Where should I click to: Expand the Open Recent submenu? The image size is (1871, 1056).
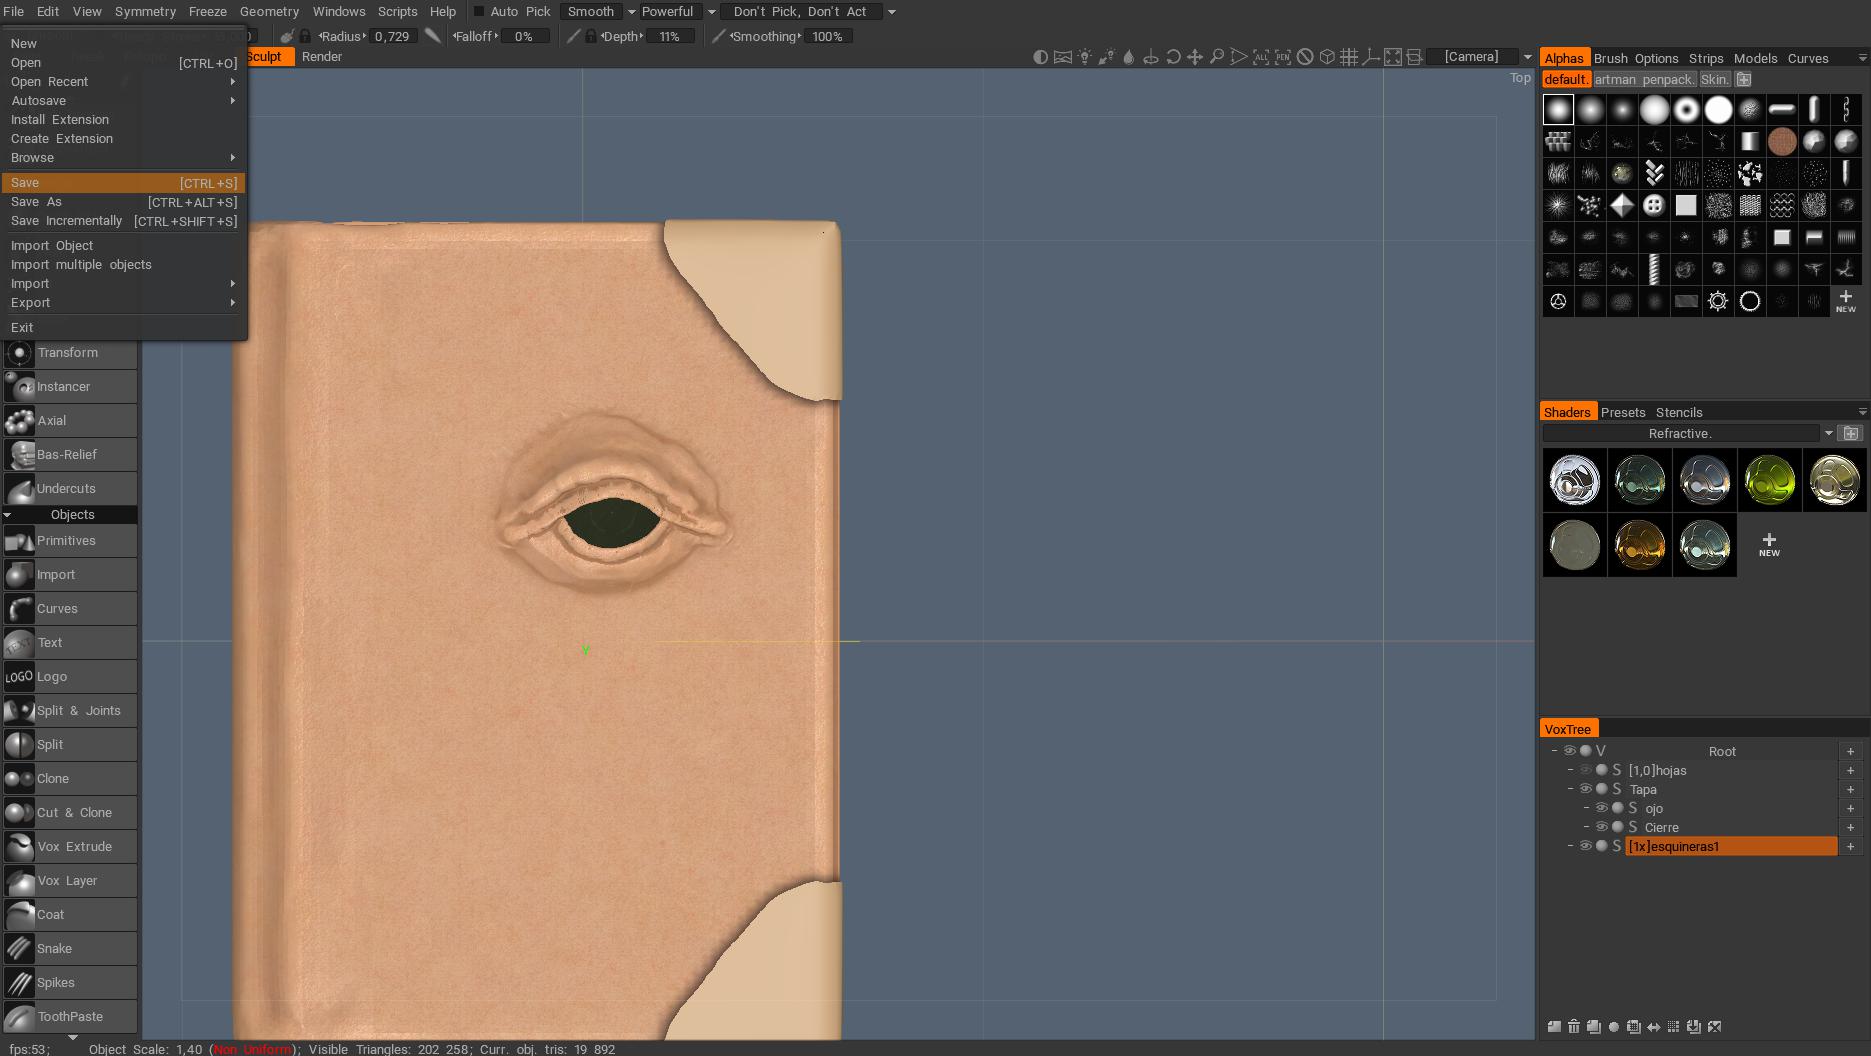(123, 82)
